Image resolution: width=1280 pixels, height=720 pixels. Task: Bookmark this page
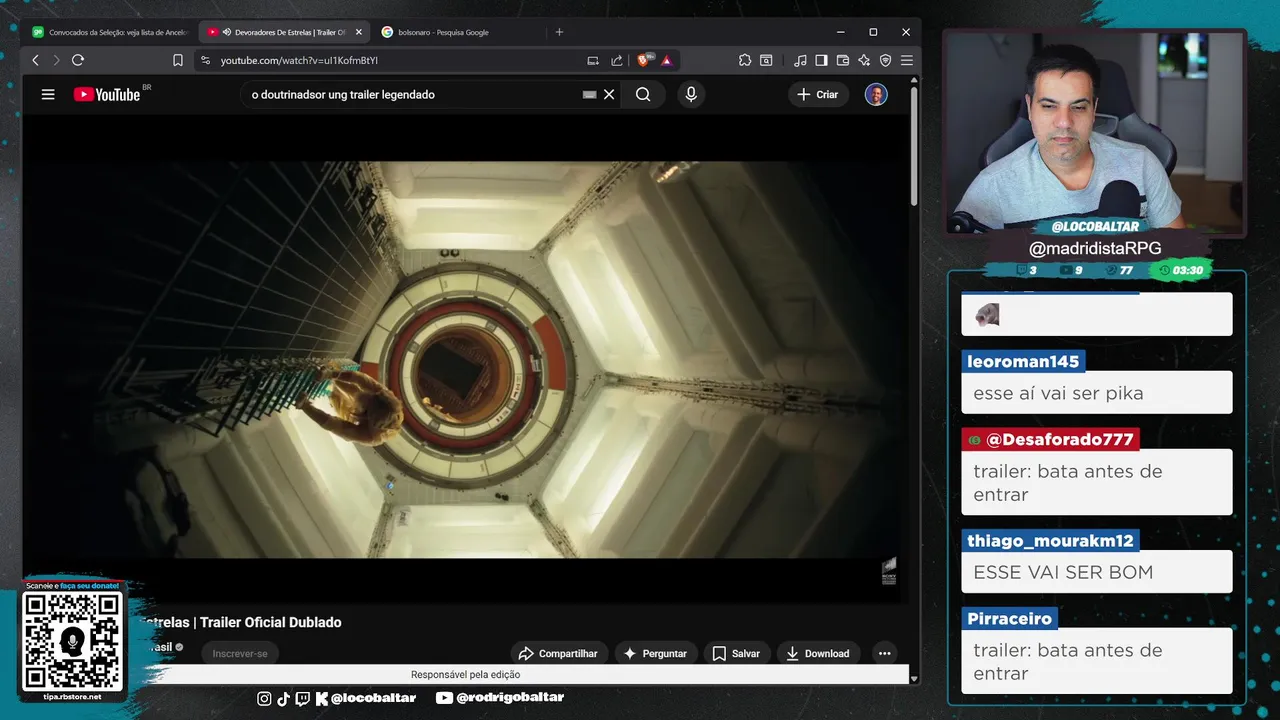[x=178, y=60]
